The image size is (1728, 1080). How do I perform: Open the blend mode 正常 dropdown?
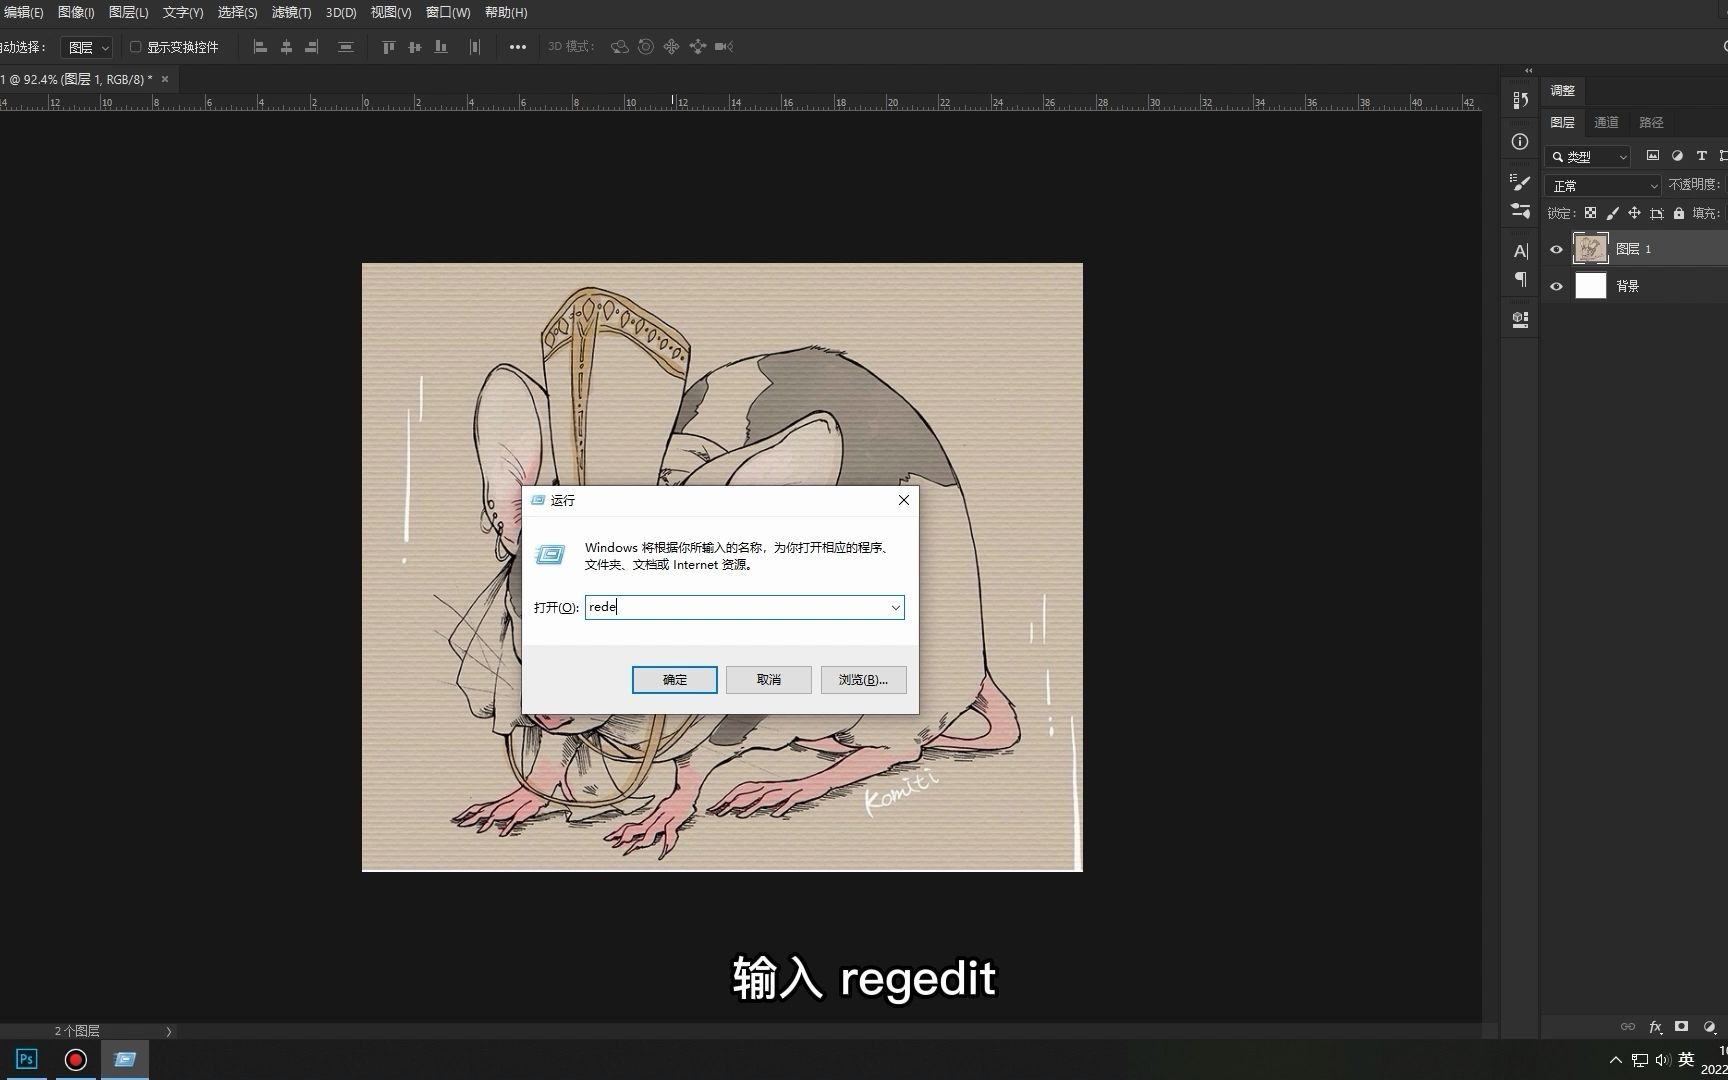pos(1603,185)
